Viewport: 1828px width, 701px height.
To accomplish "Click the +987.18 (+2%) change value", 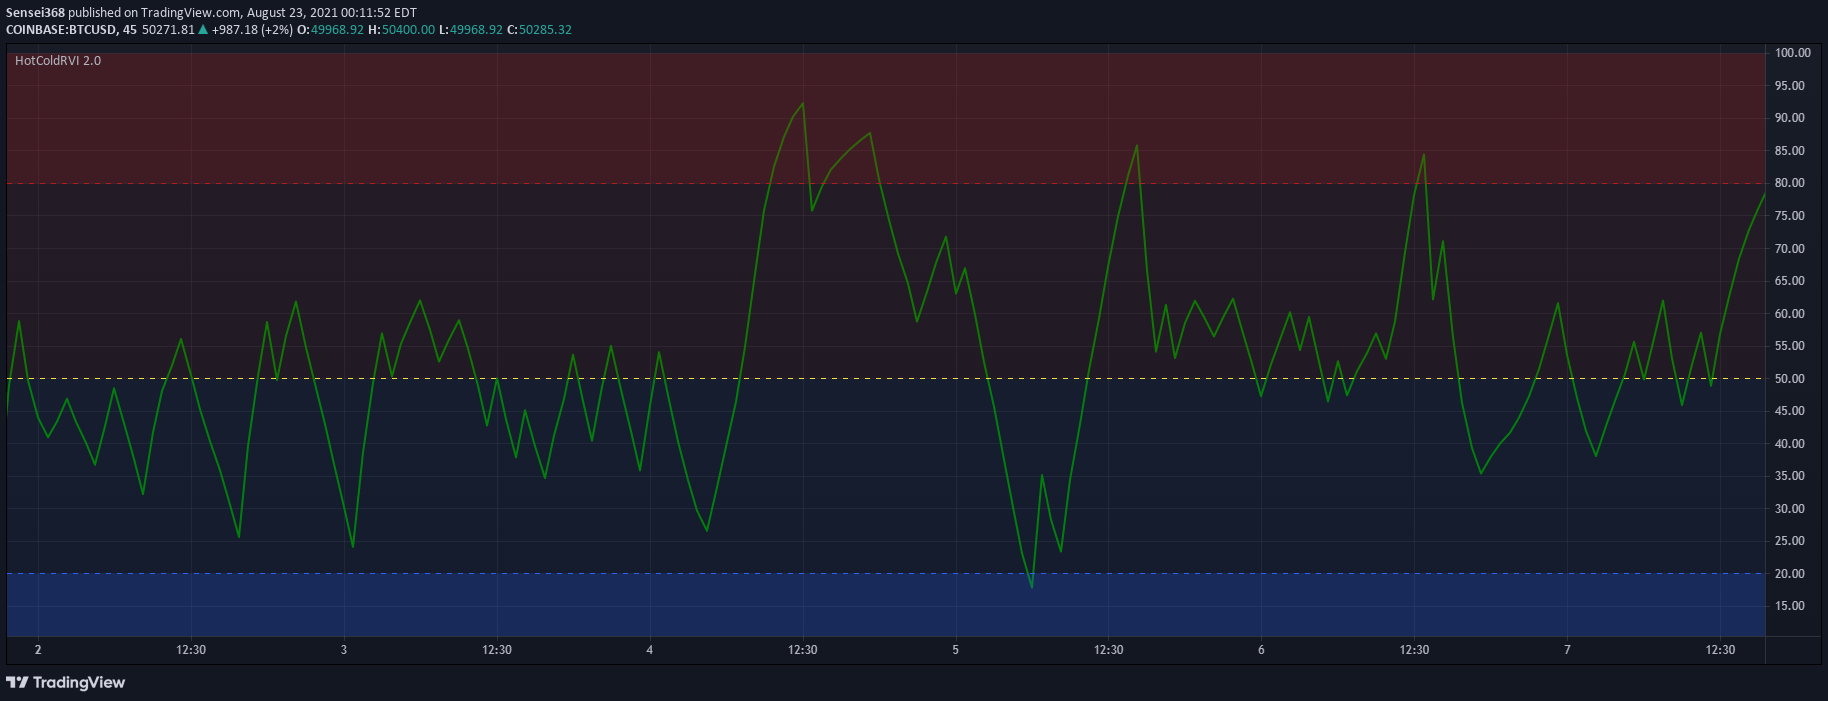I will click(252, 30).
